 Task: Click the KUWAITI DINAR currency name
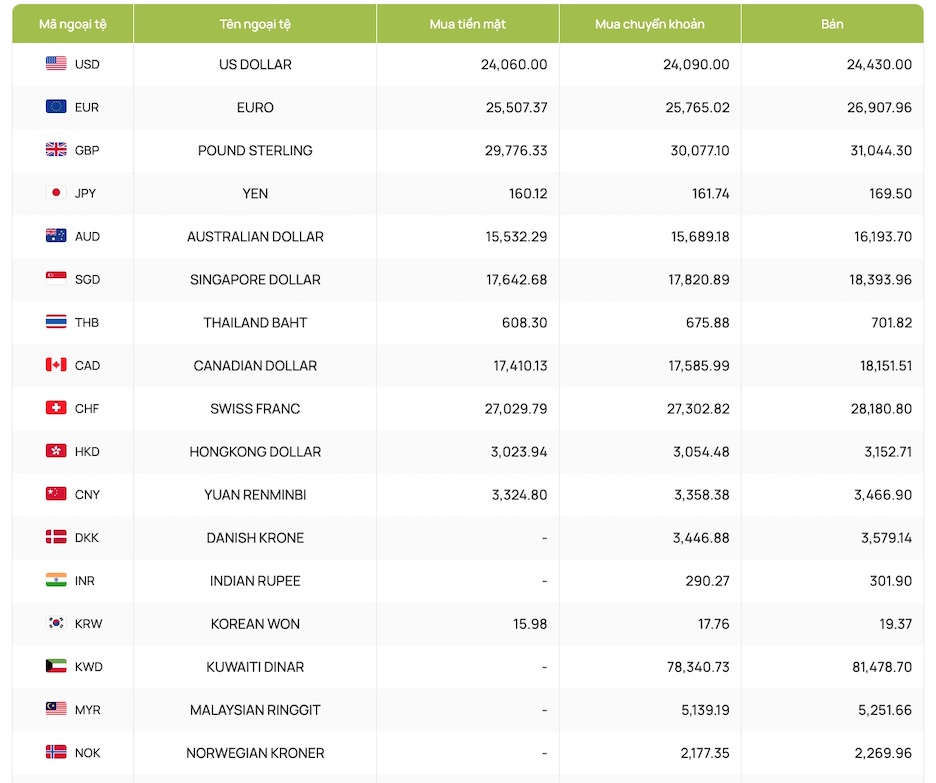(255, 667)
